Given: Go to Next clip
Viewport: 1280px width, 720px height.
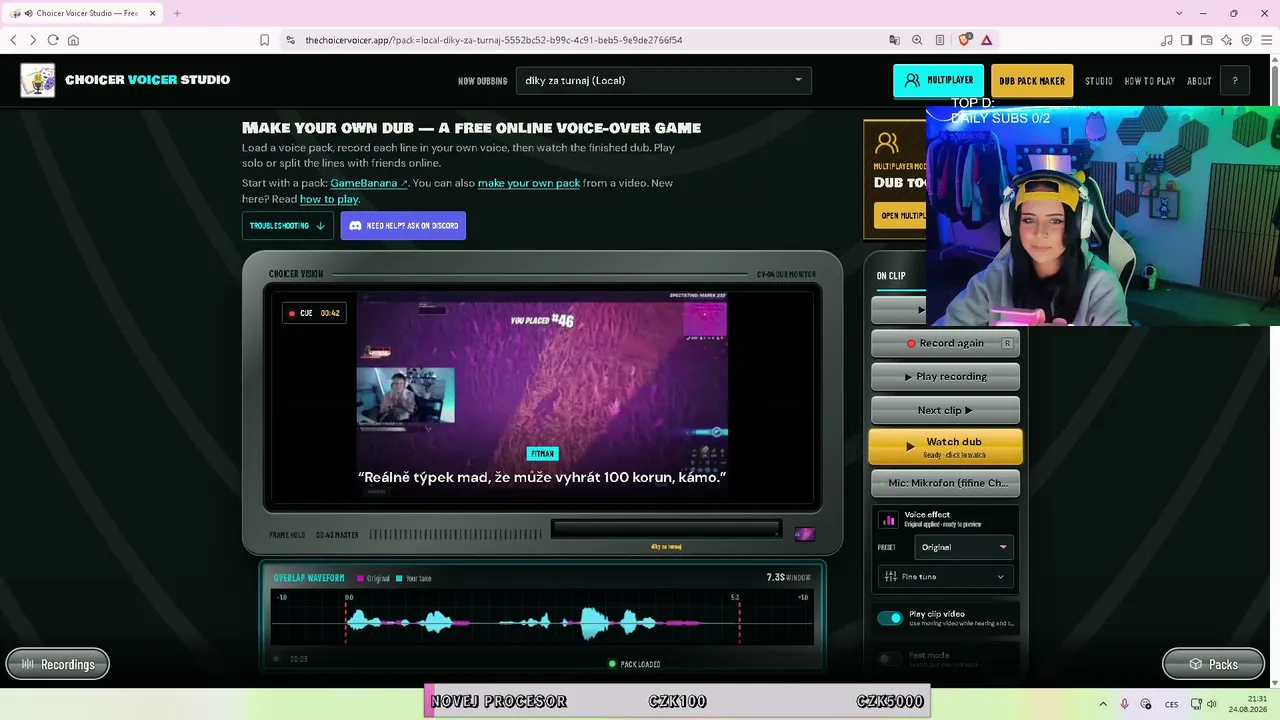Looking at the screenshot, I should click(x=946, y=410).
